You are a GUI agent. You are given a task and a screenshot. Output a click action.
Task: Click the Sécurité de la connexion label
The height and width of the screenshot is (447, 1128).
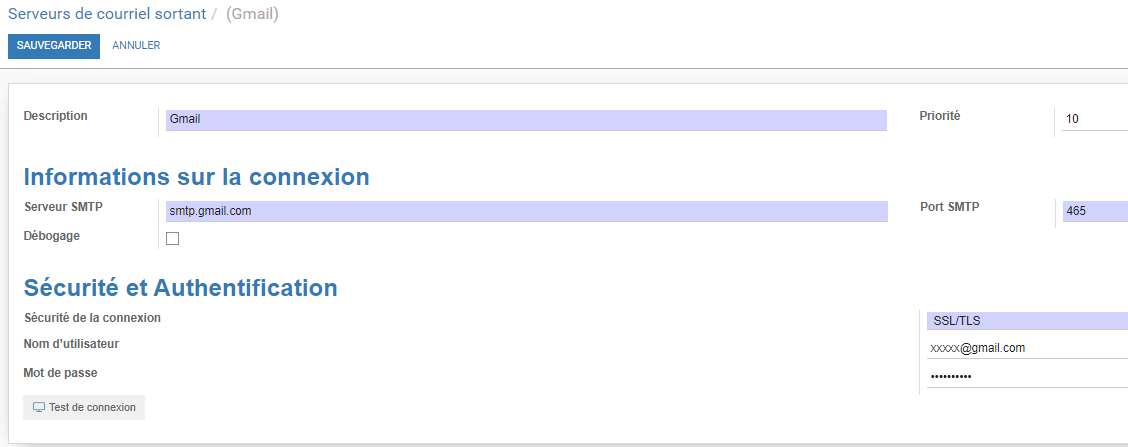(92, 317)
